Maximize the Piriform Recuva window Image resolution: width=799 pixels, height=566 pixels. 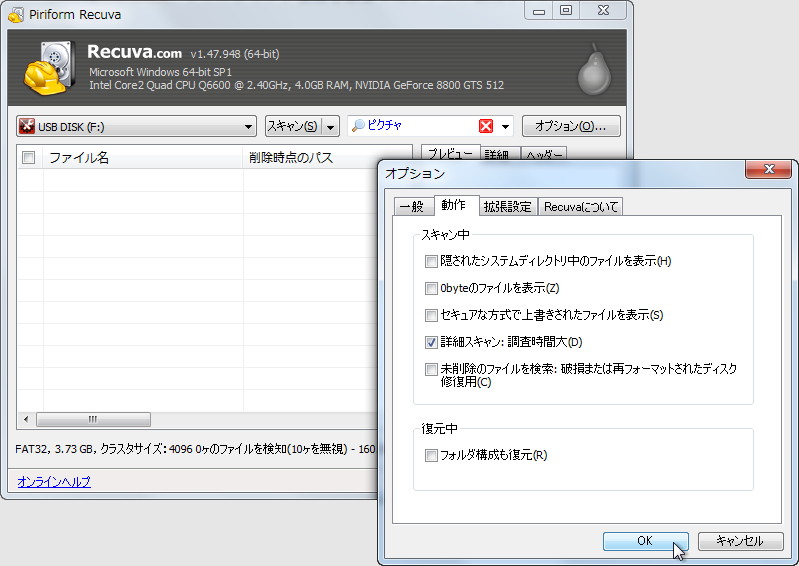(x=566, y=11)
